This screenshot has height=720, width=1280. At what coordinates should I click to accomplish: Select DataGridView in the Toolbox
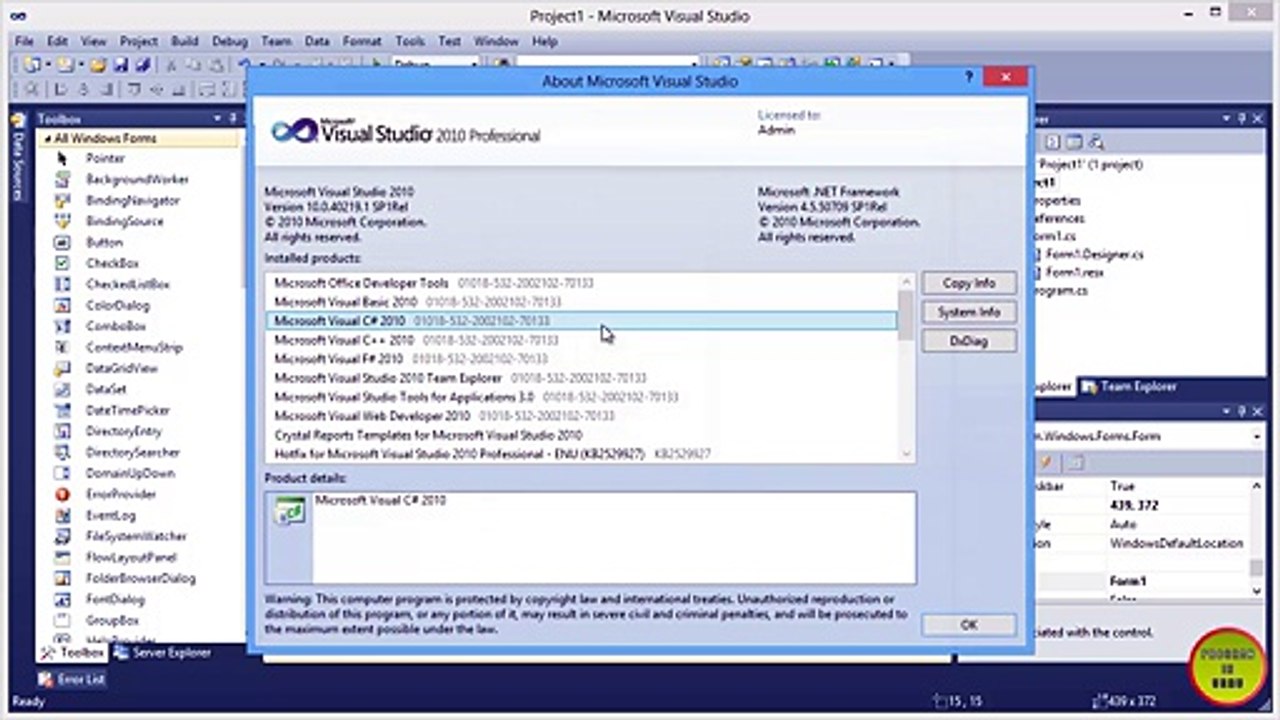pos(121,368)
